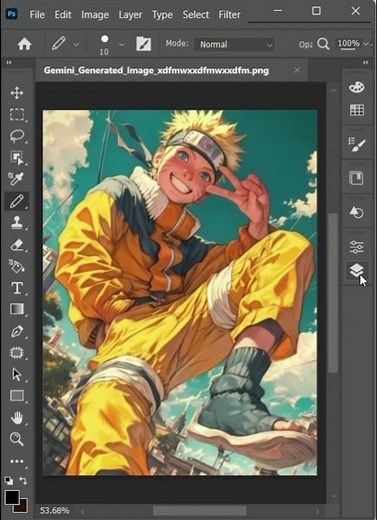Select the Gradient tool

coord(17,309)
